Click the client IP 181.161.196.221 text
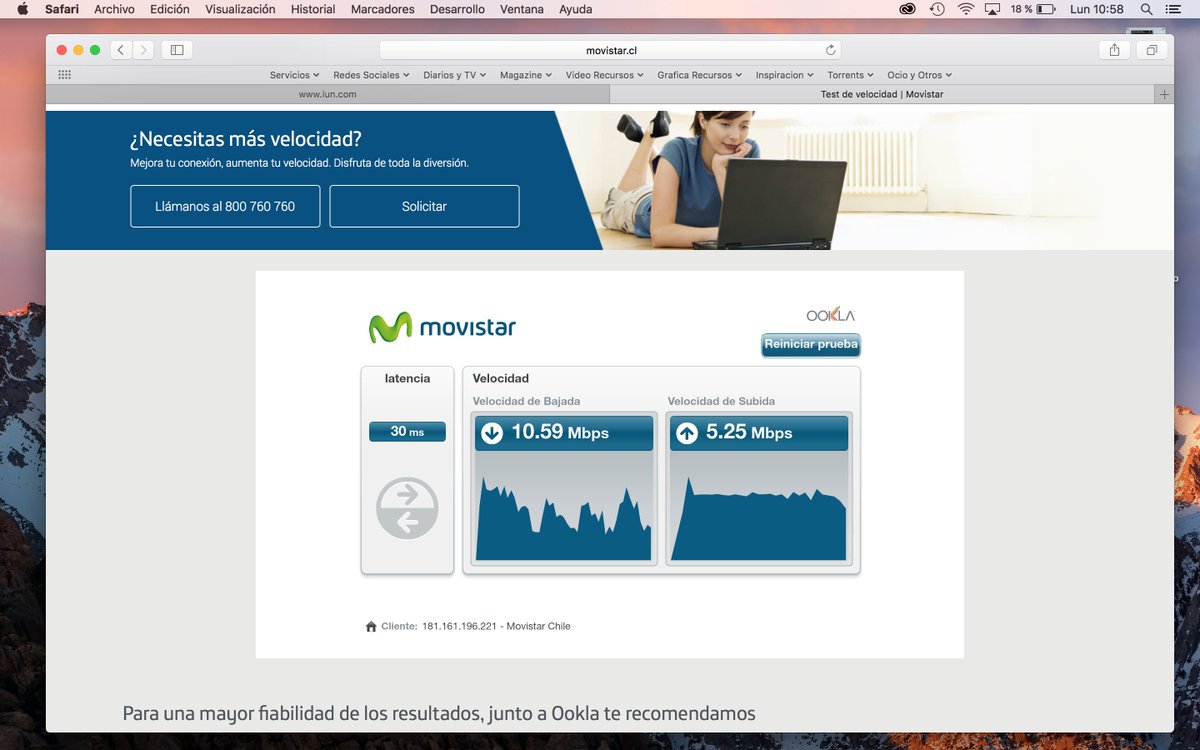Image resolution: width=1200 pixels, height=750 pixels. click(x=459, y=626)
